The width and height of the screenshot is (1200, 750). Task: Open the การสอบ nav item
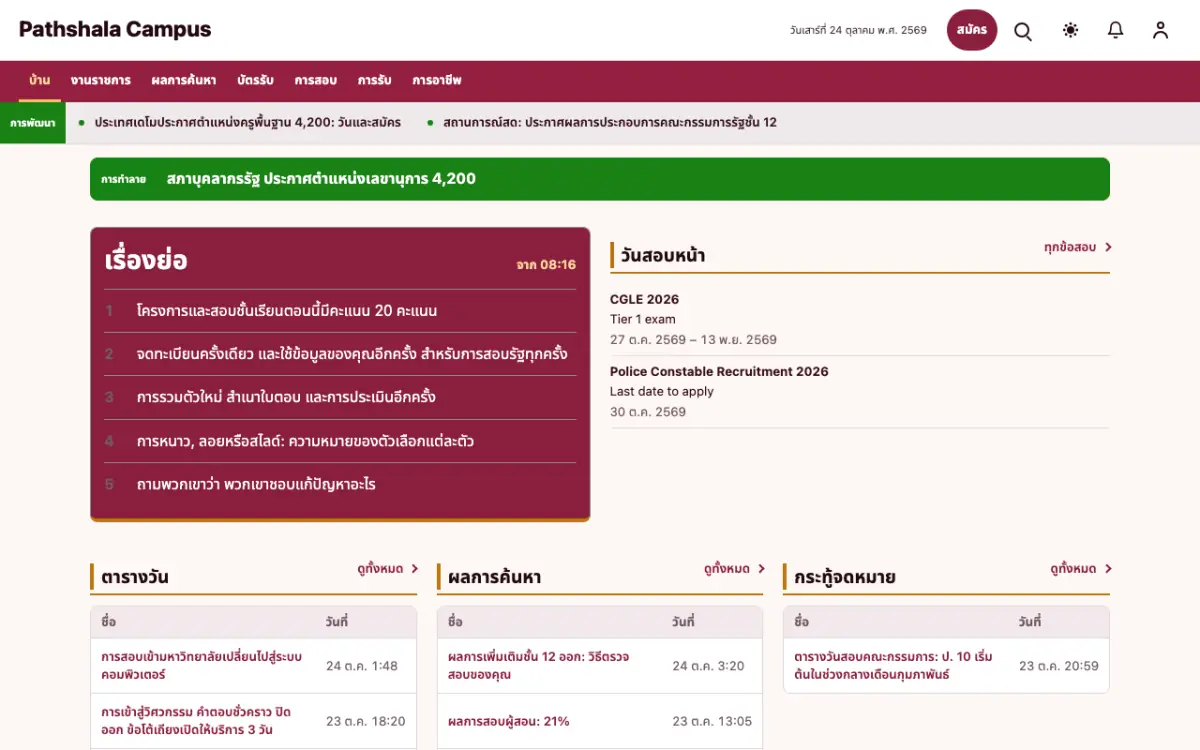[x=315, y=80]
